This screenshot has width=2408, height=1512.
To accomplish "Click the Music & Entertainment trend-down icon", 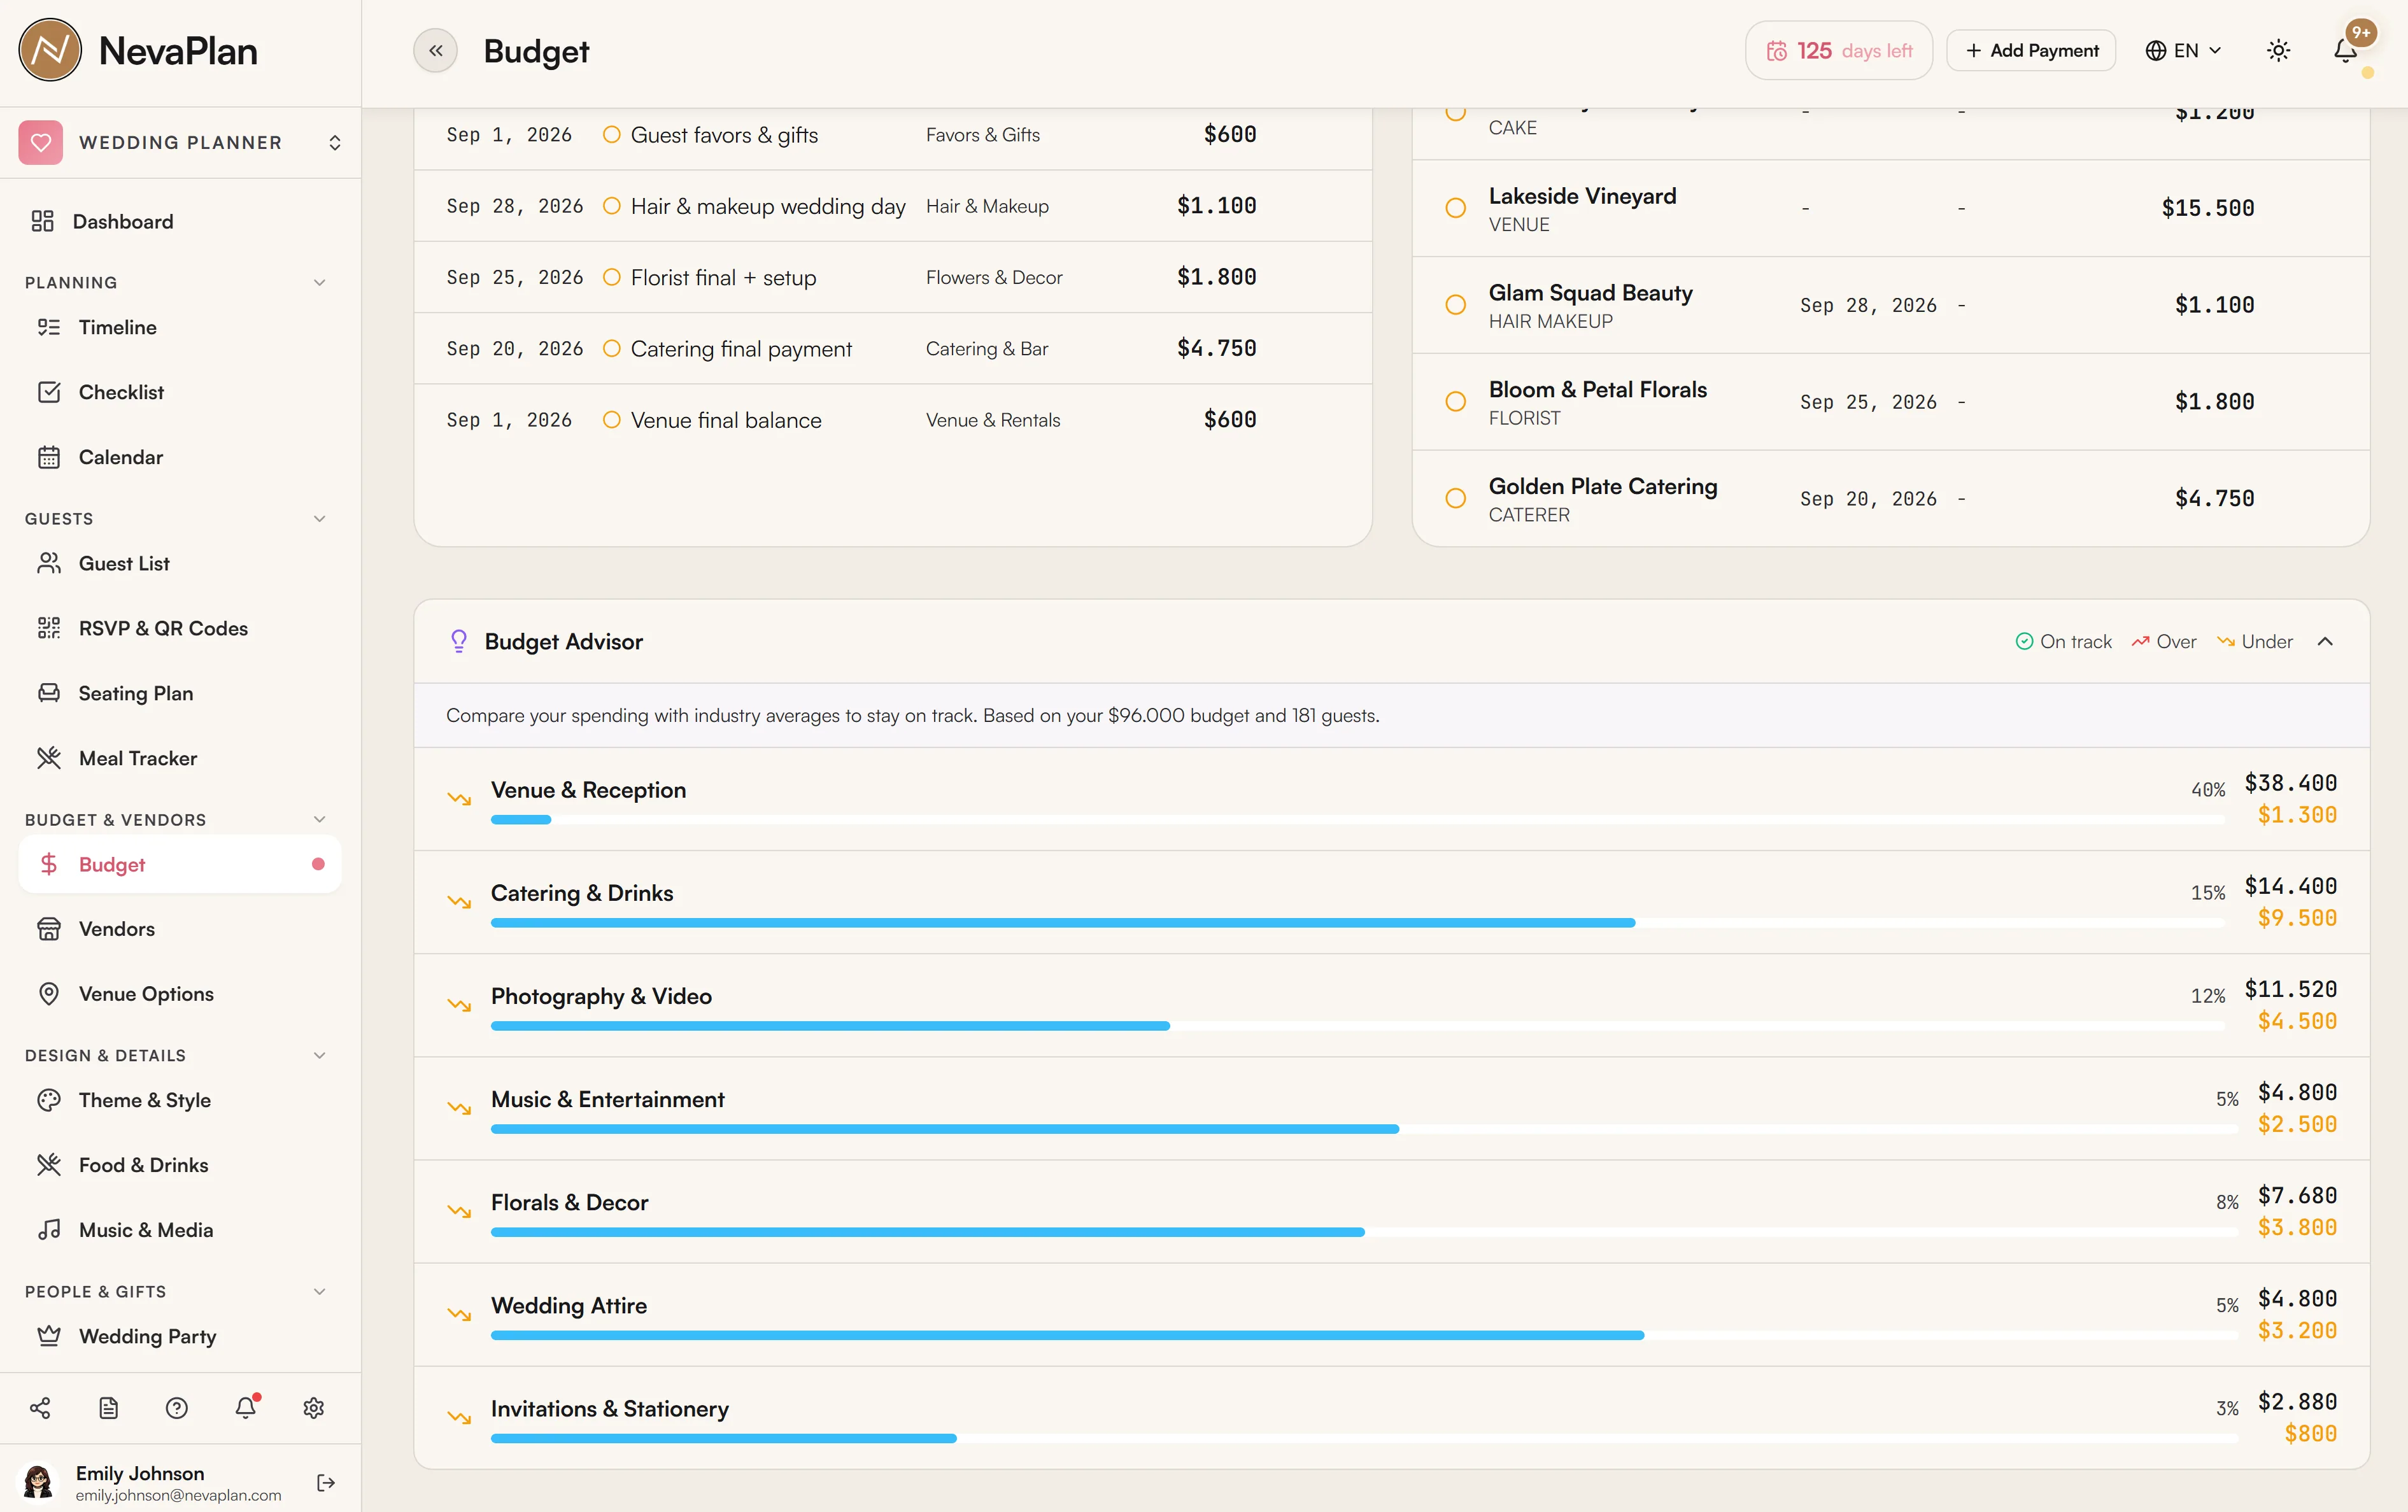I will 459,1109.
